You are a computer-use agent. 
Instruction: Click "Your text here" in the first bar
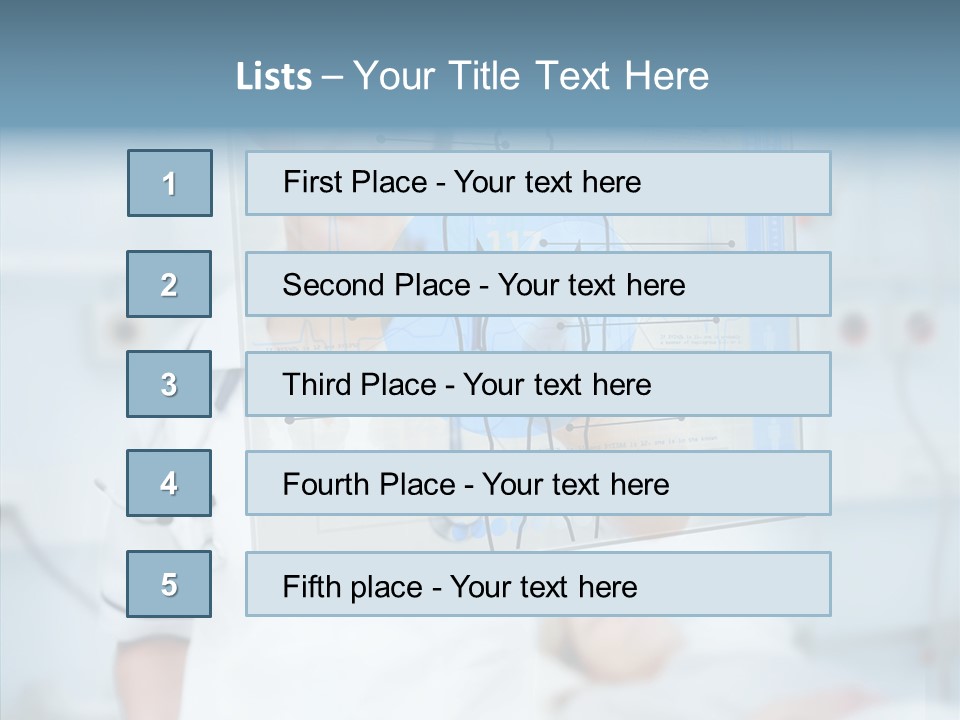pos(547,182)
